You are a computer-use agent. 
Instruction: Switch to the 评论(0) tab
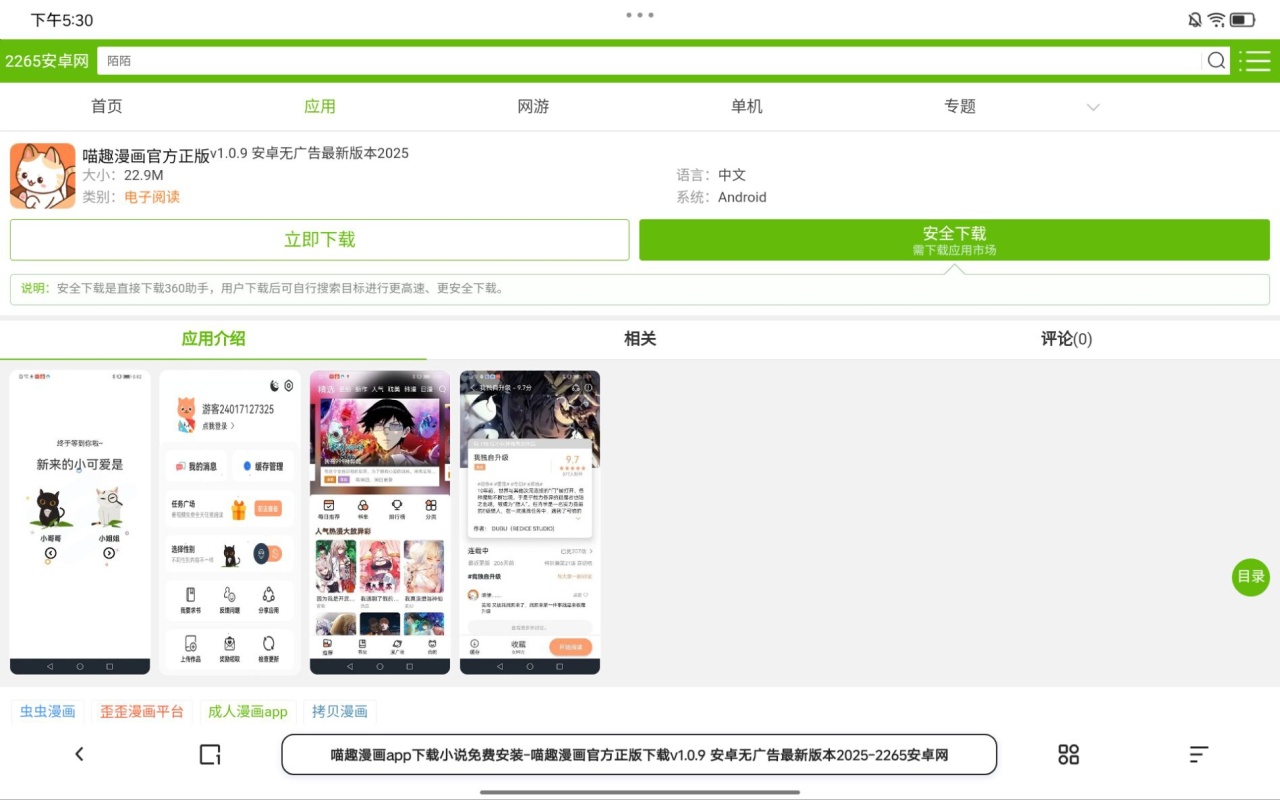[1066, 338]
